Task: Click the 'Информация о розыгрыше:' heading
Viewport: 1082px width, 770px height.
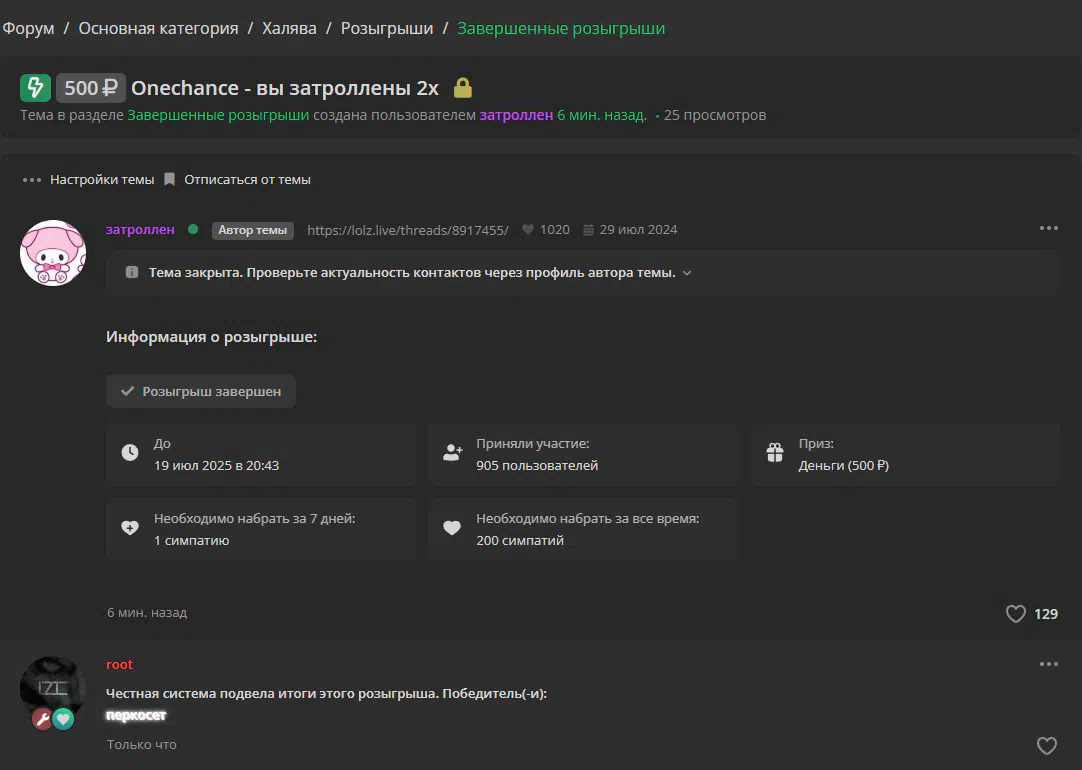Action: point(211,337)
